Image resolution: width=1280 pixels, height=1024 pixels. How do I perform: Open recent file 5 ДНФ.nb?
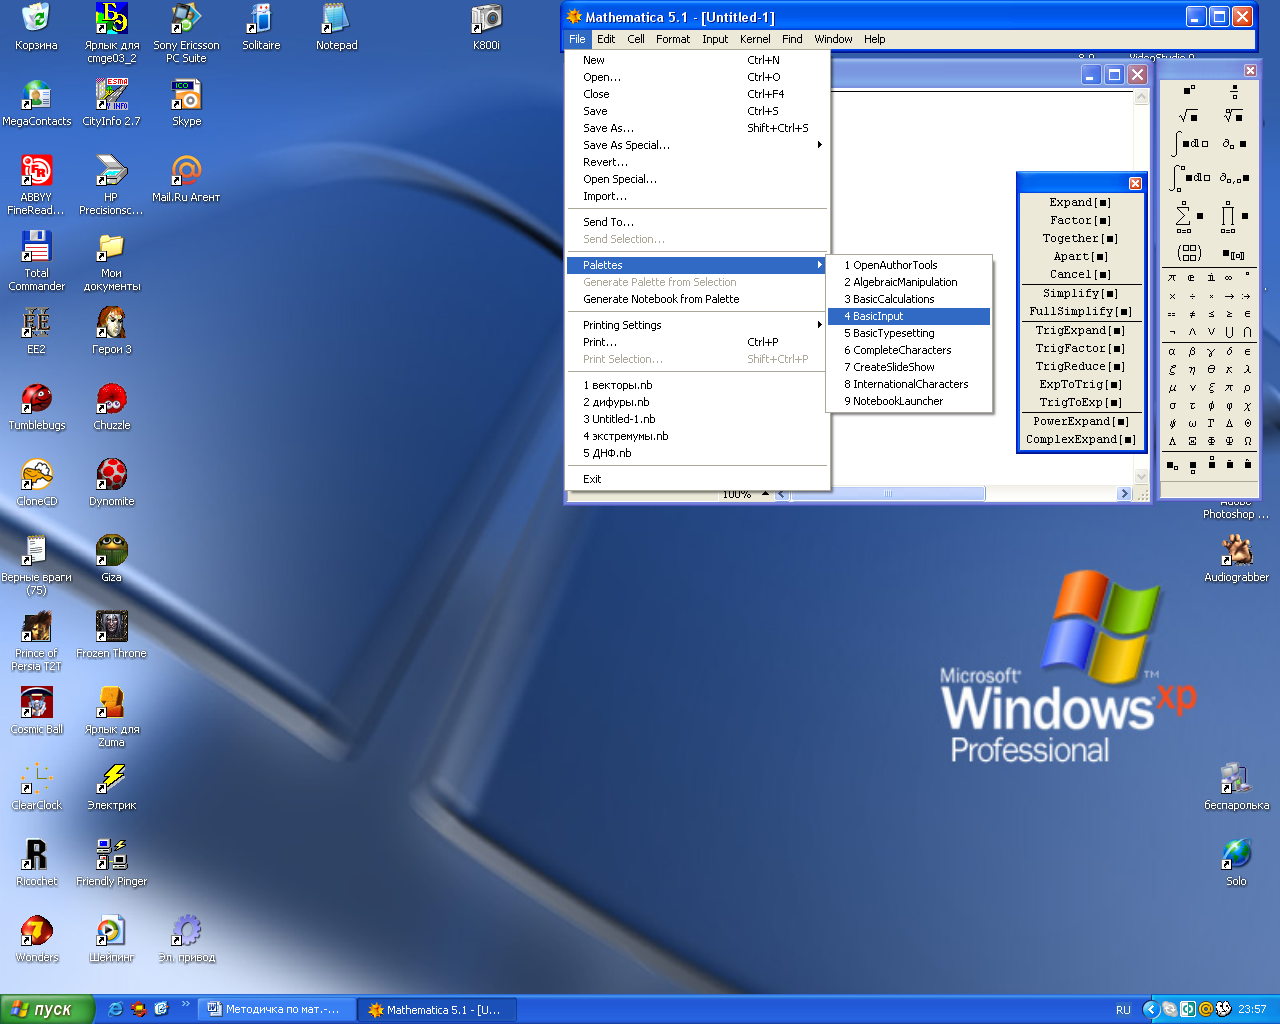[x=698, y=453]
